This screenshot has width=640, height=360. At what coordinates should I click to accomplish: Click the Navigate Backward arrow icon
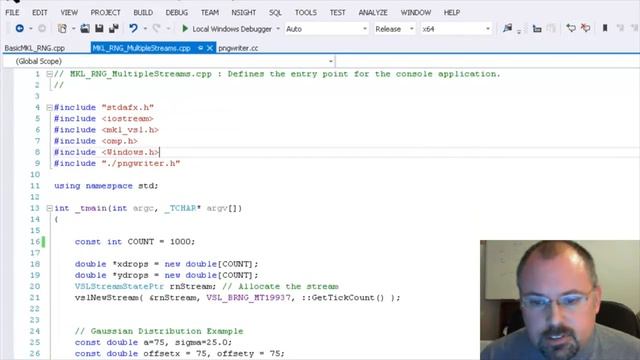click(19, 28)
